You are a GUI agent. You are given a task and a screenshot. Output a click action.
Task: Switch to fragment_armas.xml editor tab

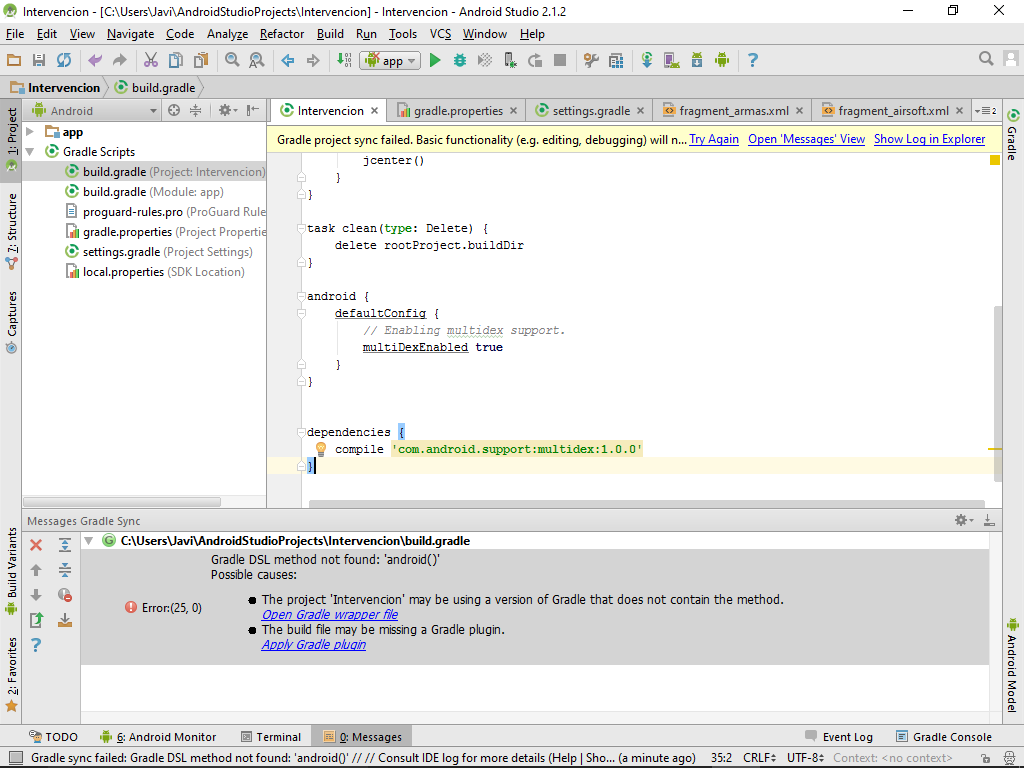(733, 110)
